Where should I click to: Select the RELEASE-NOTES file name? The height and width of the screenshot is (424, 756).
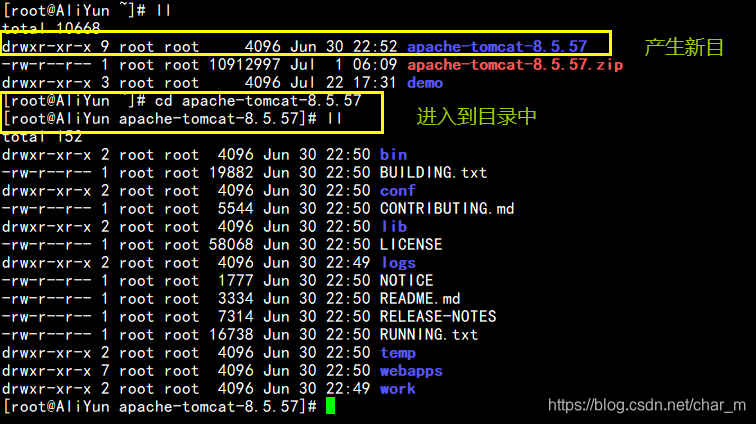[x=438, y=316]
